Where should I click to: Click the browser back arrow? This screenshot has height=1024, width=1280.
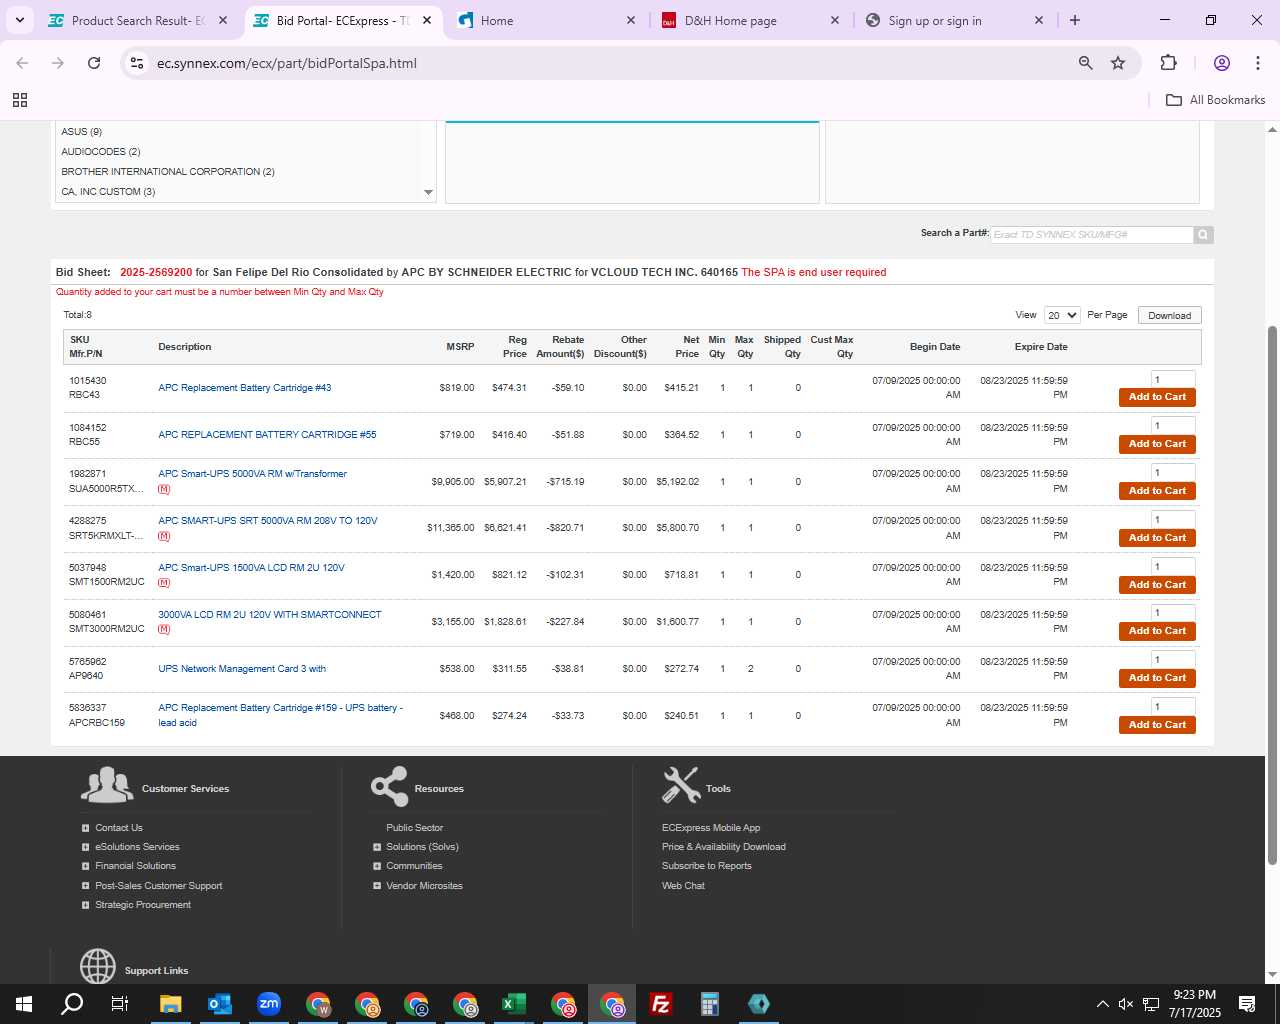pyautogui.click(x=22, y=63)
